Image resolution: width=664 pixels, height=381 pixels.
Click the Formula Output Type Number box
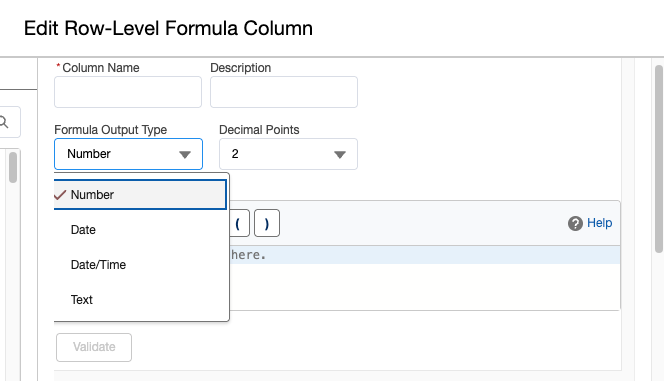coord(128,154)
